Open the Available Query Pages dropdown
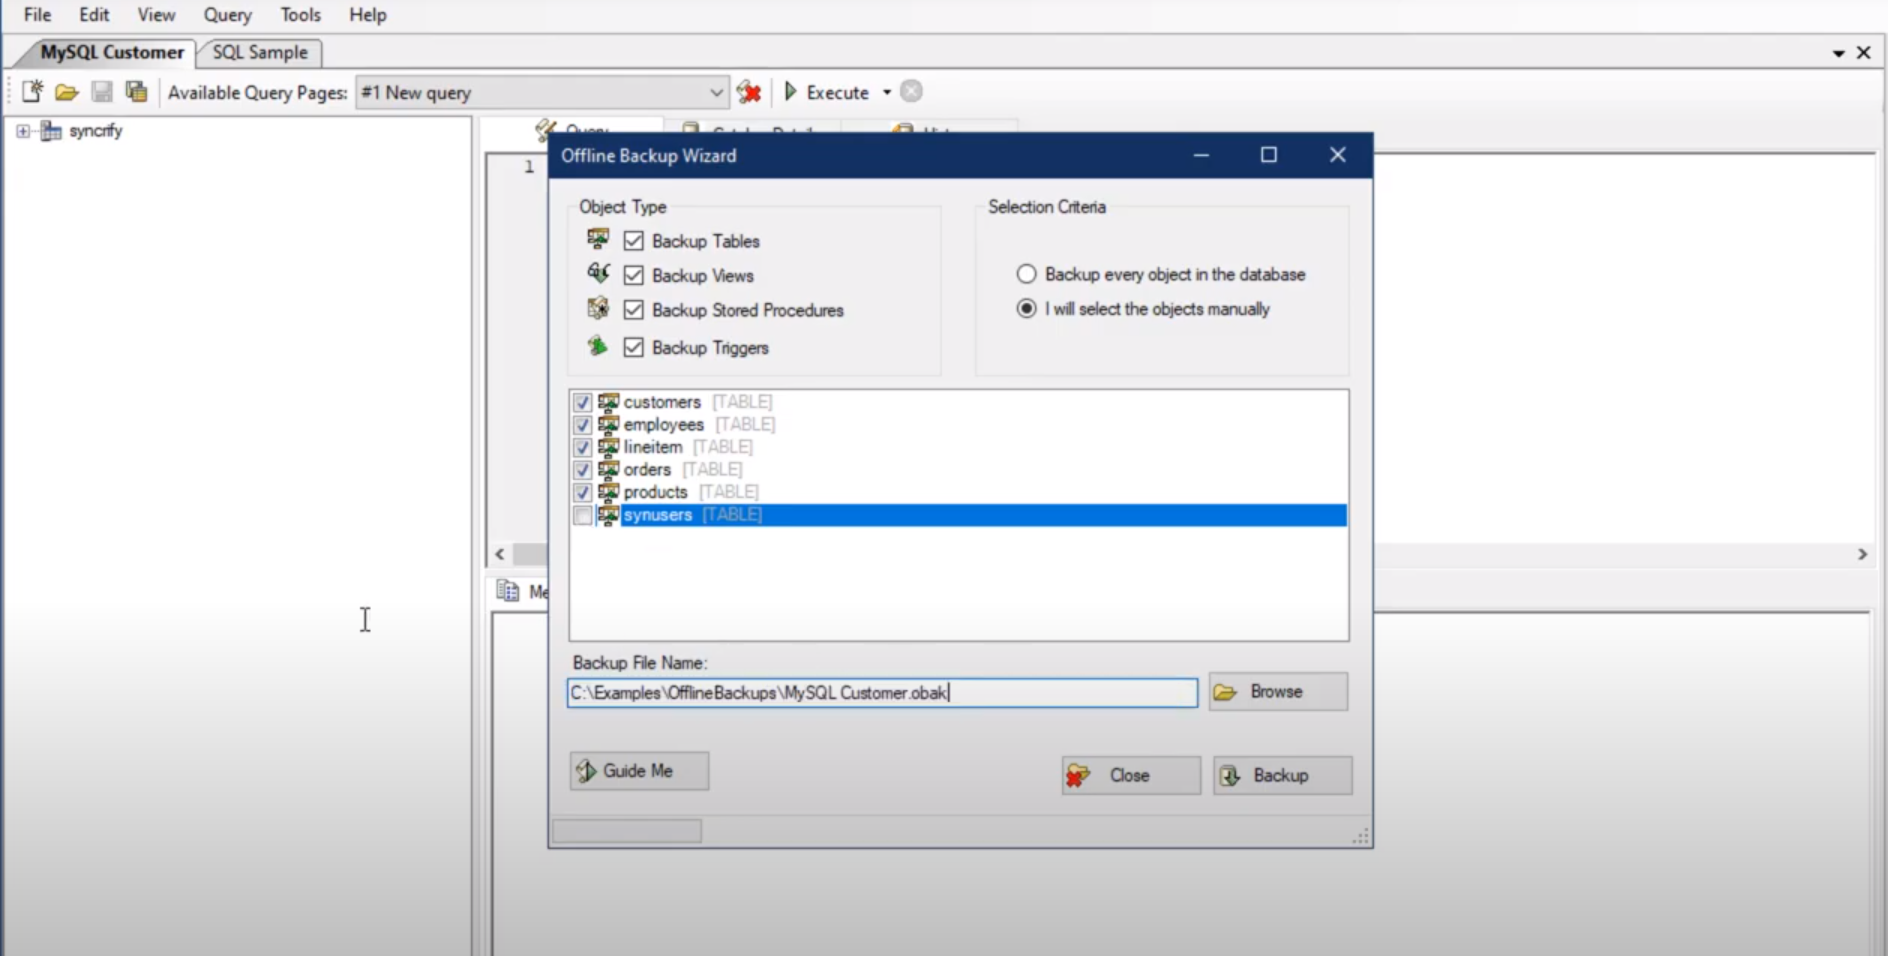The image size is (1888, 956). click(x=716, y=92)
